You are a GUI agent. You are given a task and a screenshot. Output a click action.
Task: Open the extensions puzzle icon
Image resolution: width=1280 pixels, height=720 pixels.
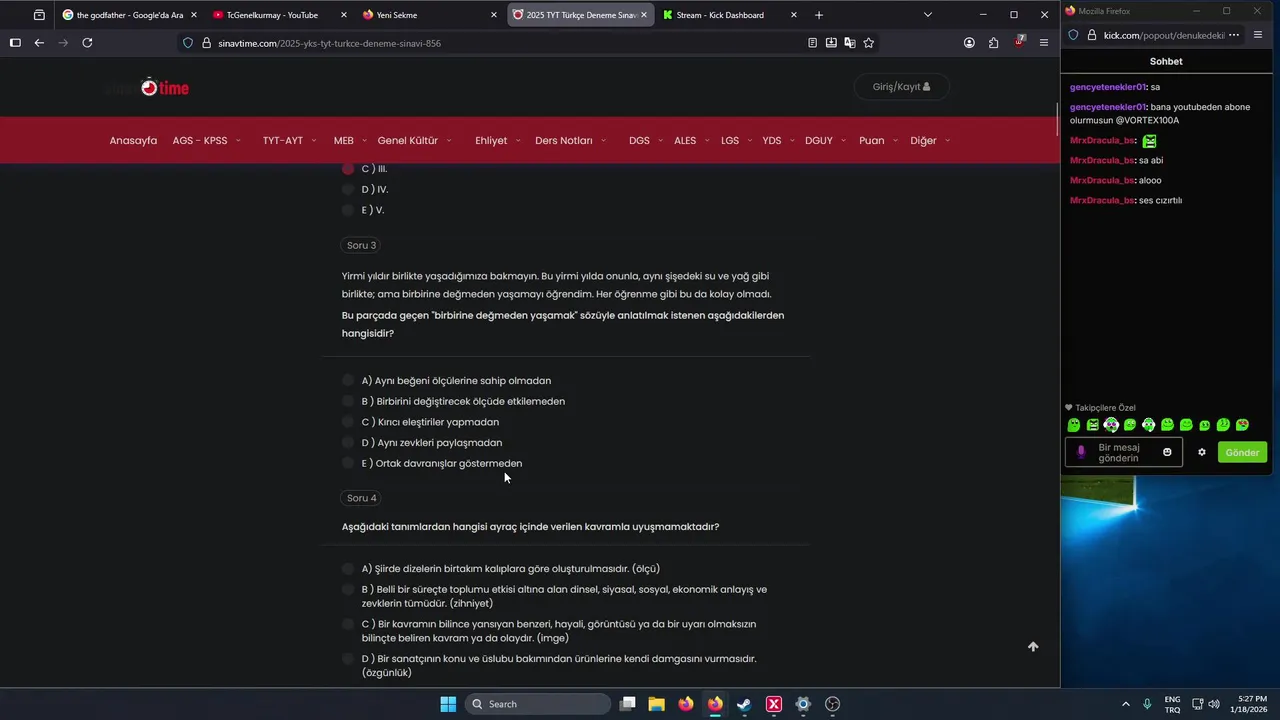(x=993, y=43)
